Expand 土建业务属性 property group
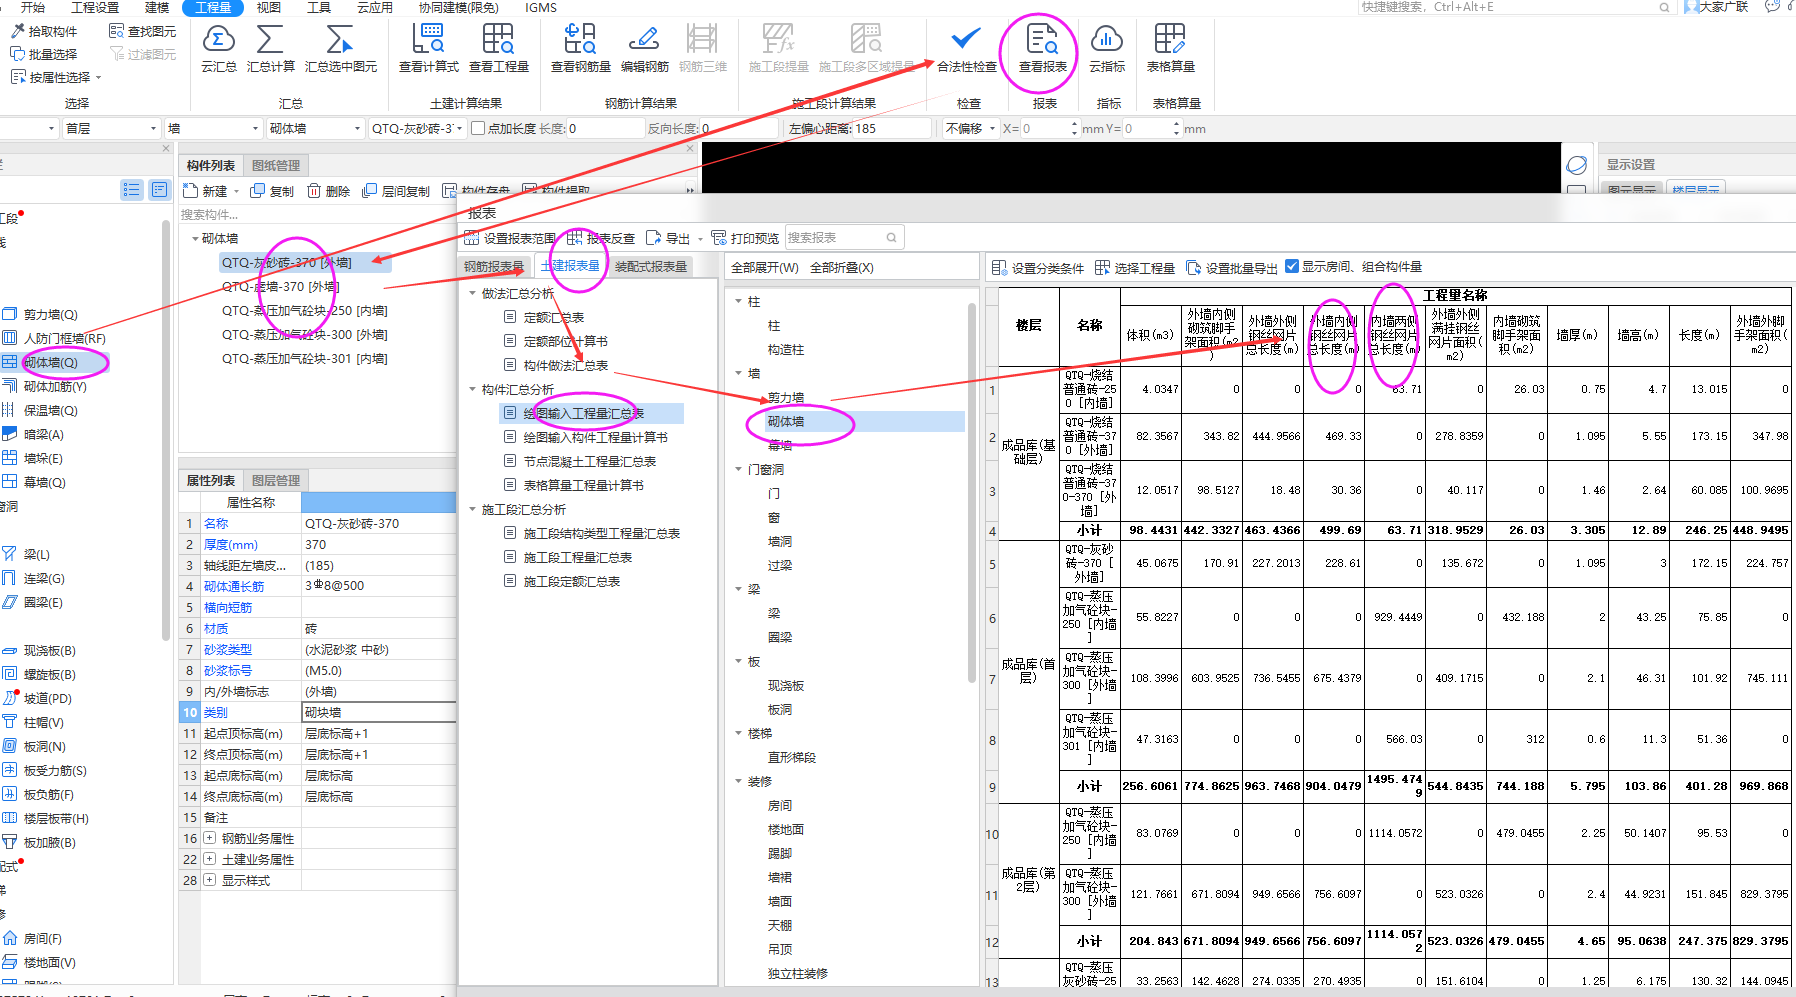Screen dimensions: 1796x997 point(209,859)
